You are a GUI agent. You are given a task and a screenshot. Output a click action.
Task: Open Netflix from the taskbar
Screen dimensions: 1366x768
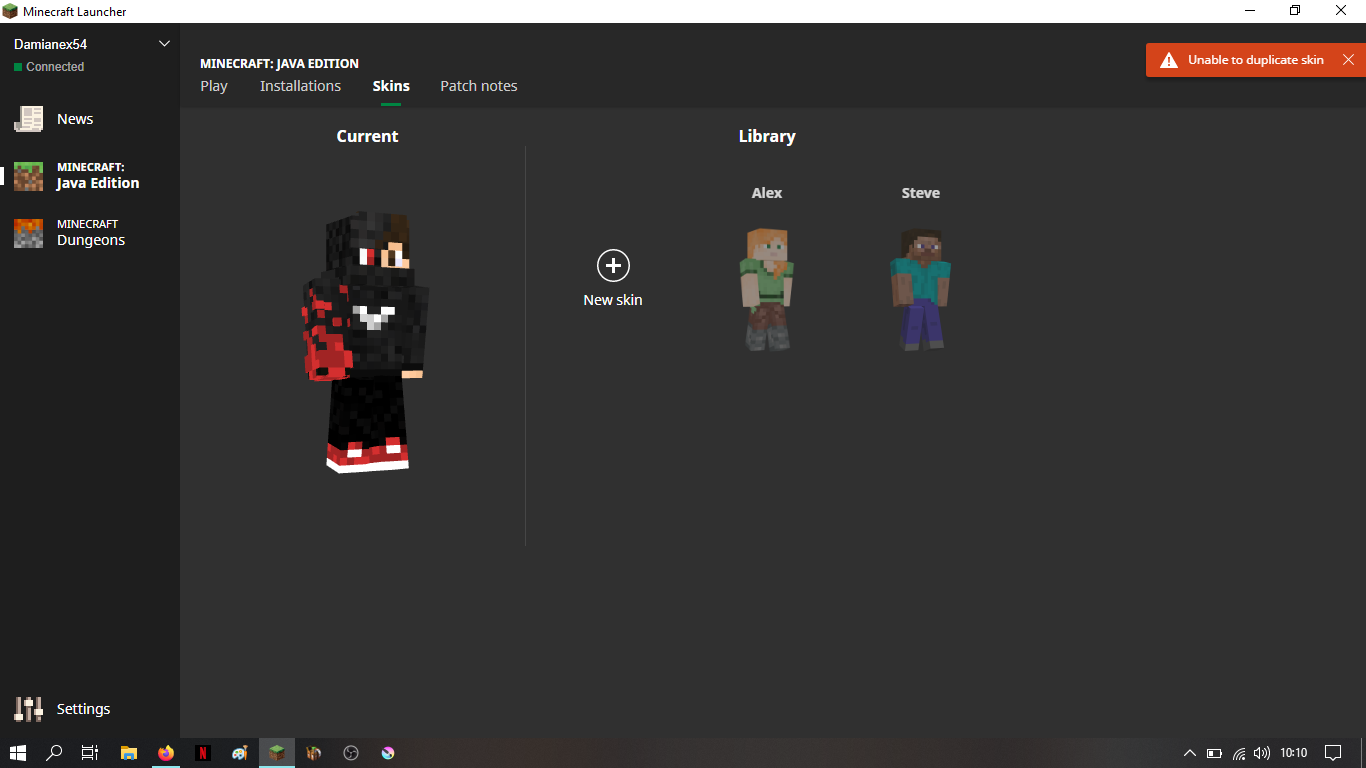click(203, 753)
